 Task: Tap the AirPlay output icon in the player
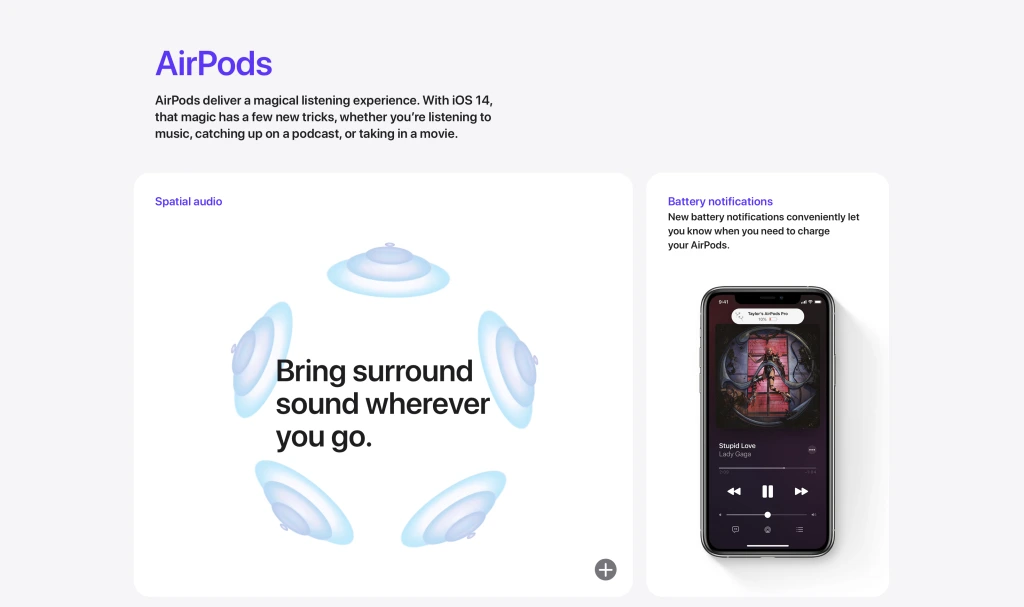767,530
